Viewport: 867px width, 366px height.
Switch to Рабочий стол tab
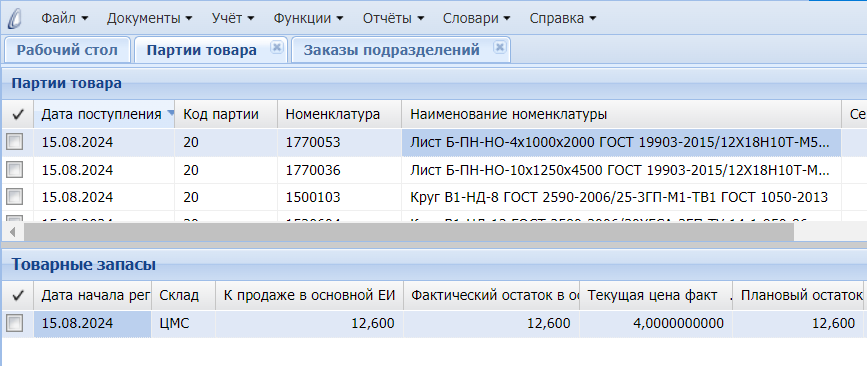coord(67,50)
